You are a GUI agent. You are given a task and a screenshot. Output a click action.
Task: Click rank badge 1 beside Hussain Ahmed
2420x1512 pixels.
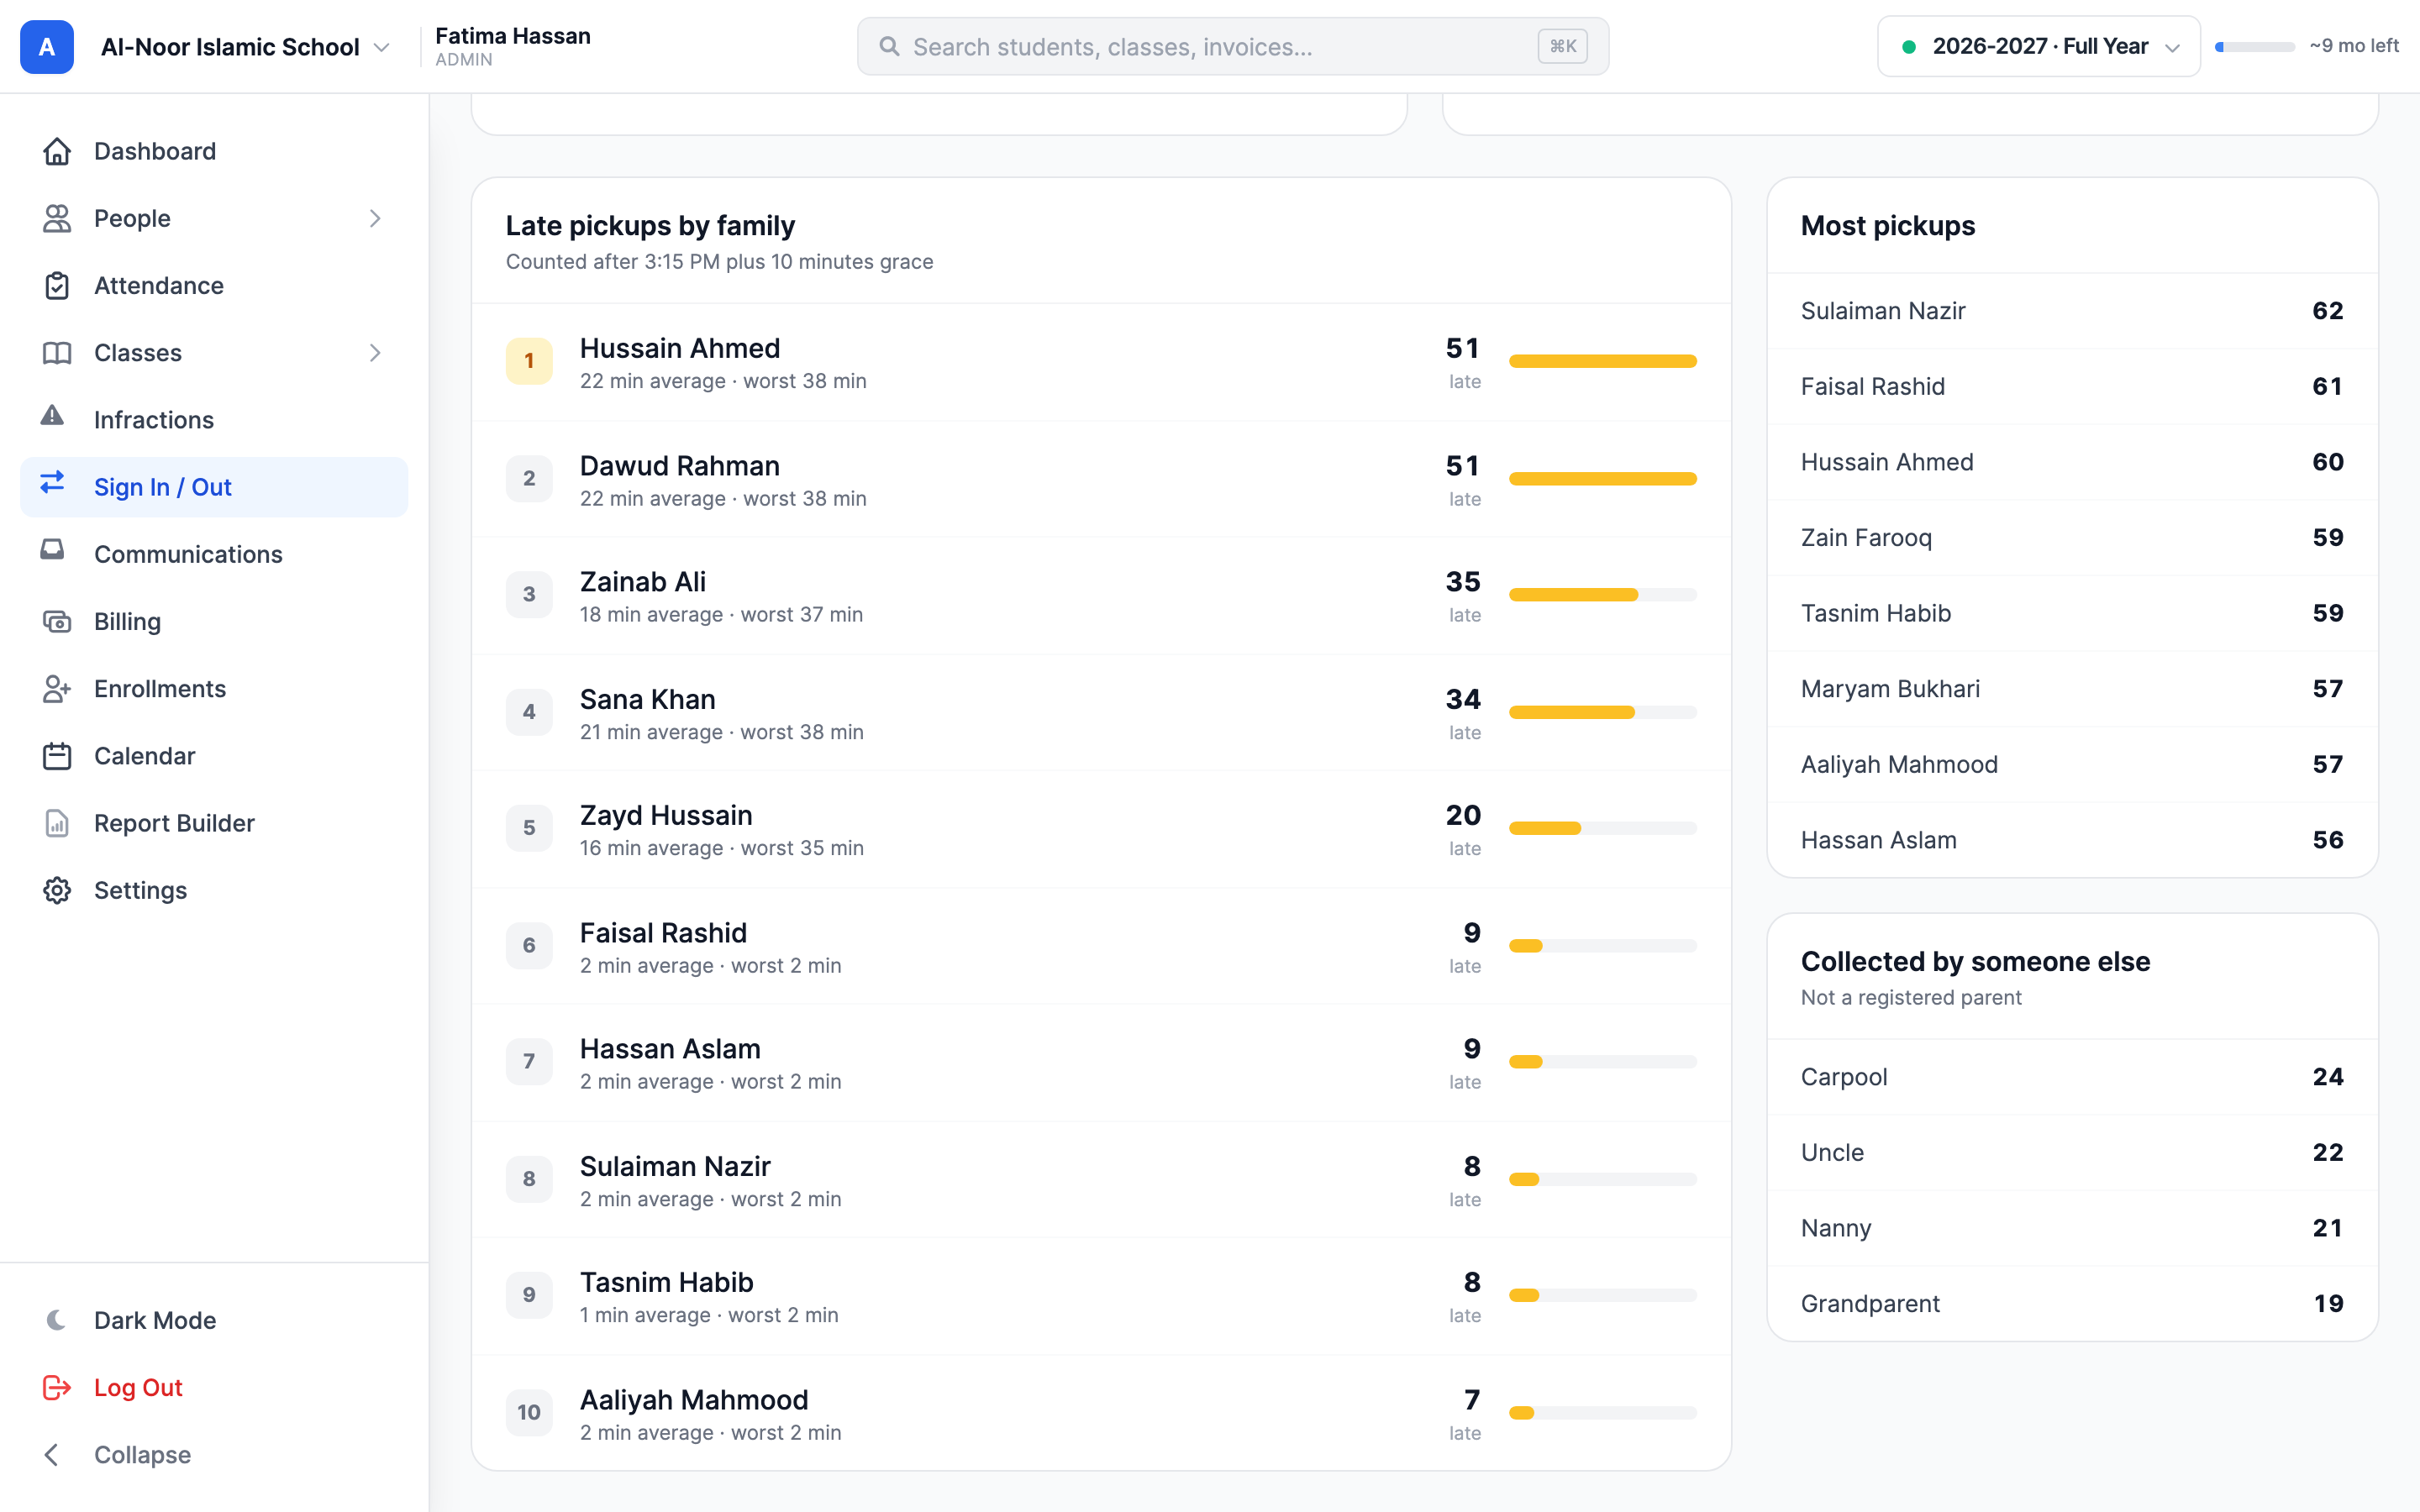529,361
